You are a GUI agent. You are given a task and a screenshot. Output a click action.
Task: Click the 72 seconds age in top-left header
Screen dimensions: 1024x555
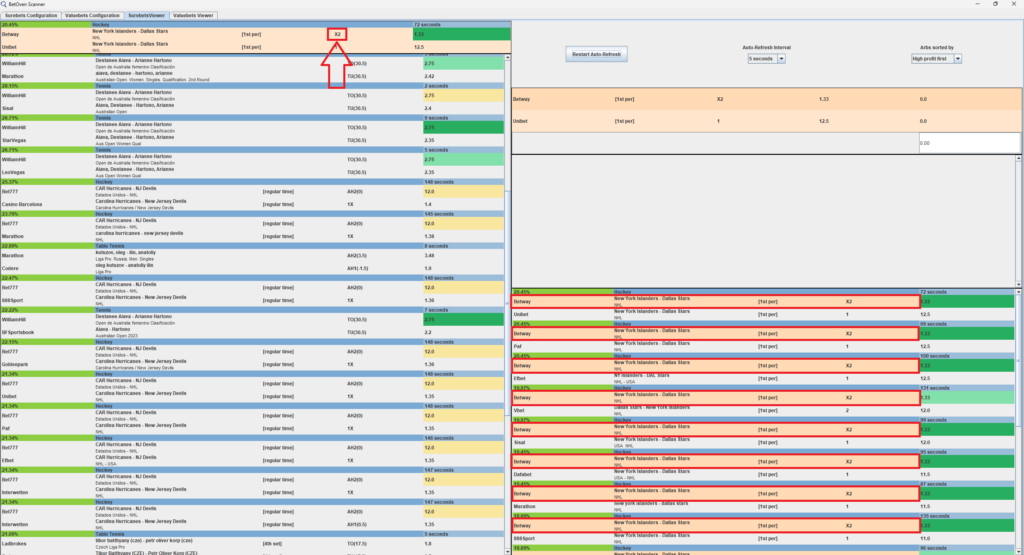(427, 25)
